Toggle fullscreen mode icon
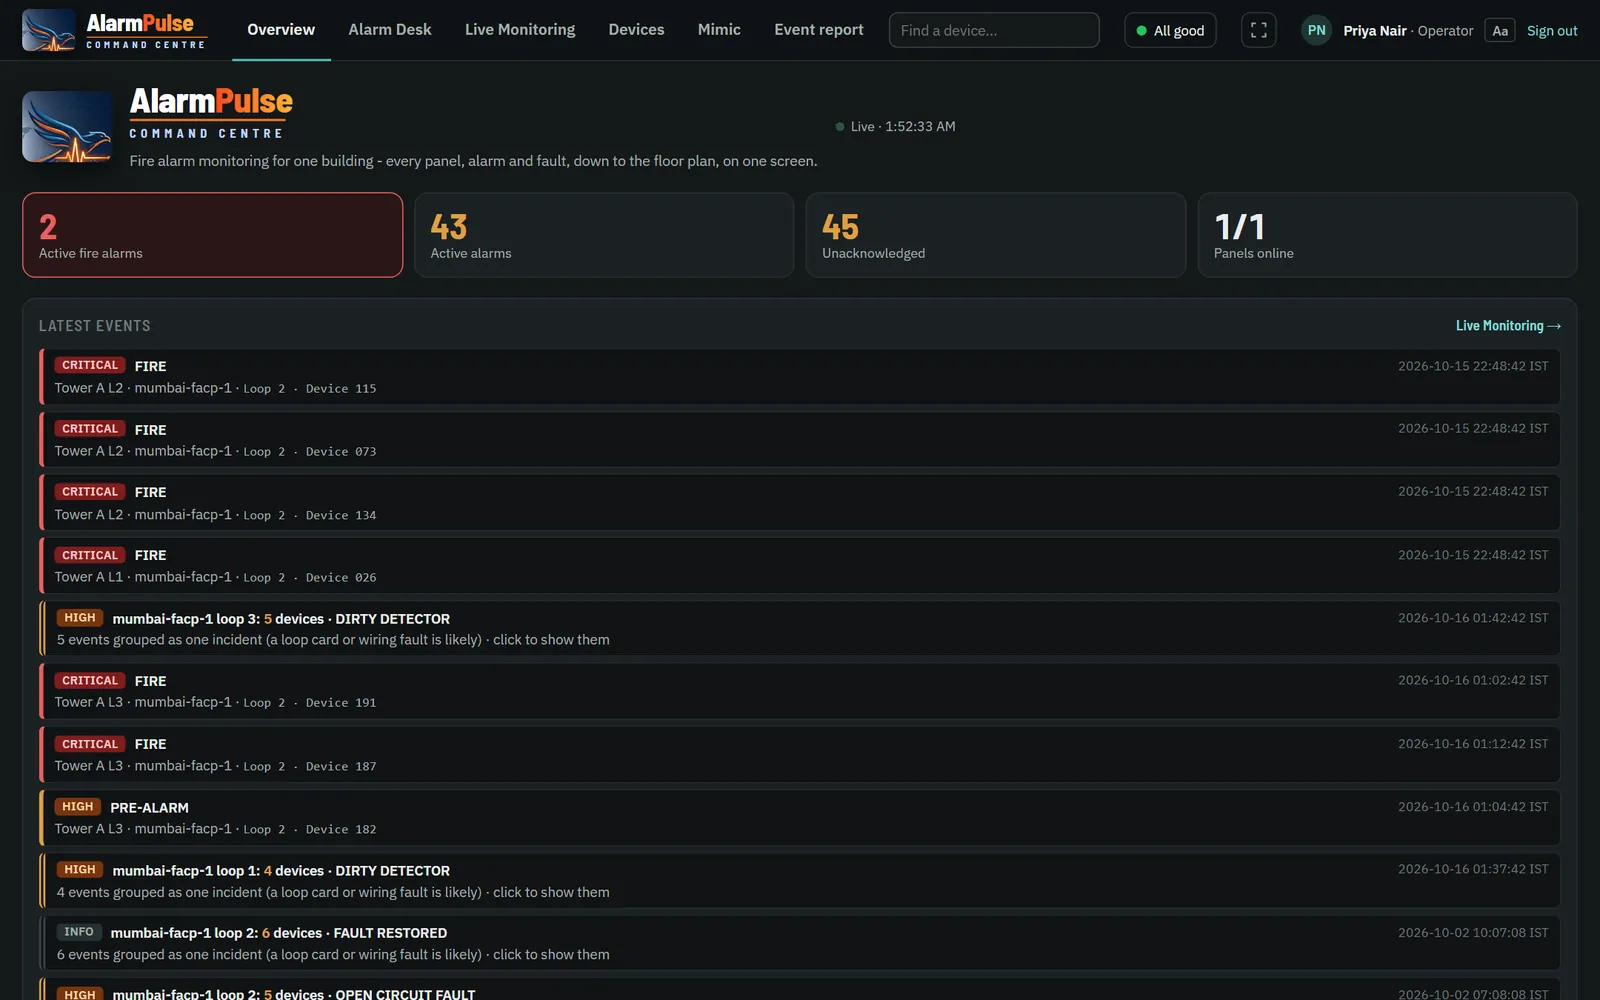The width and height of the screenshot is (1600, 1000). point(1258,30)
